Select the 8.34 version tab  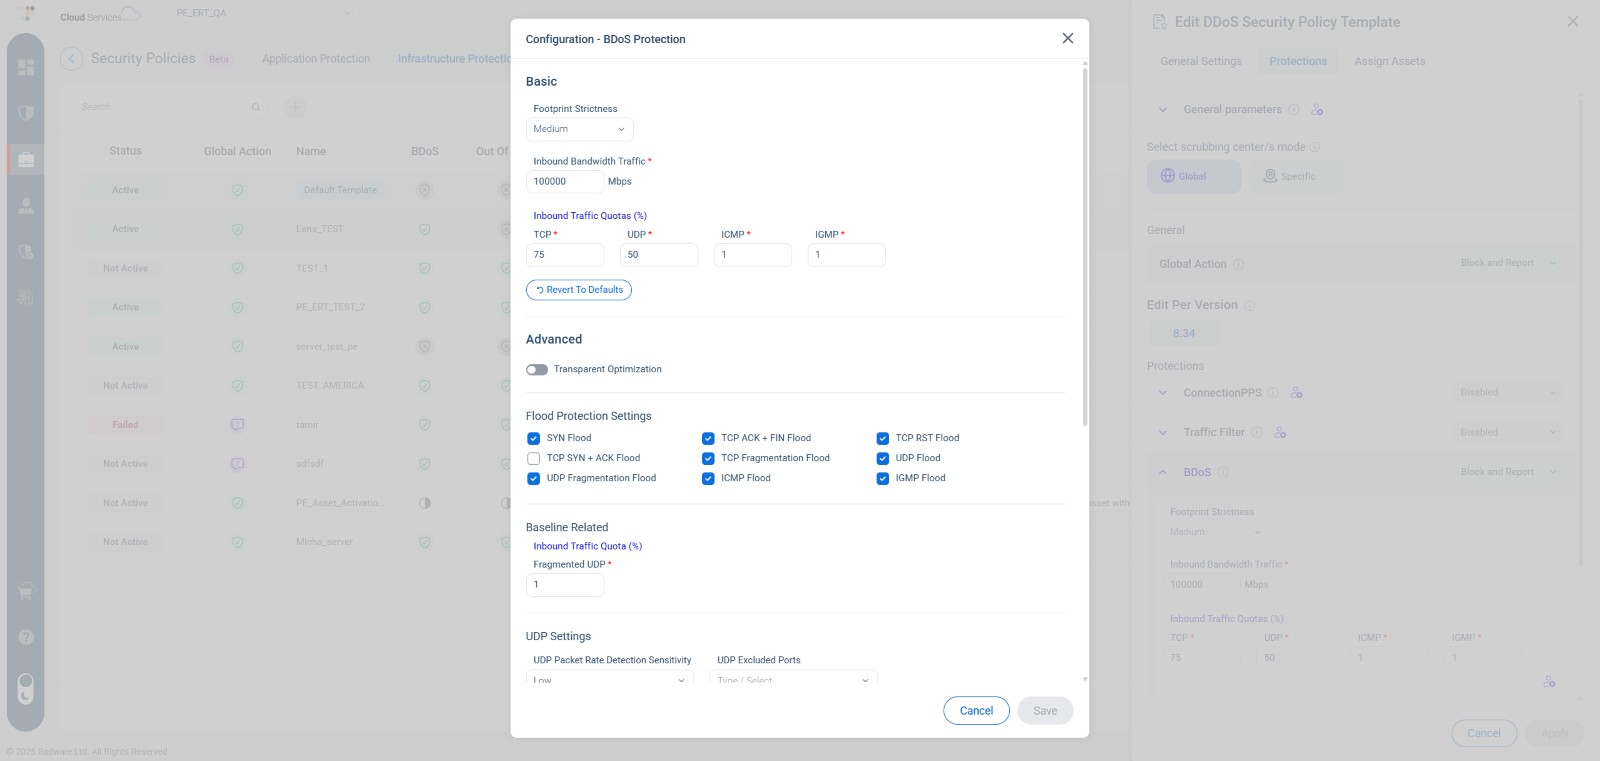(x=1184, y=334)
